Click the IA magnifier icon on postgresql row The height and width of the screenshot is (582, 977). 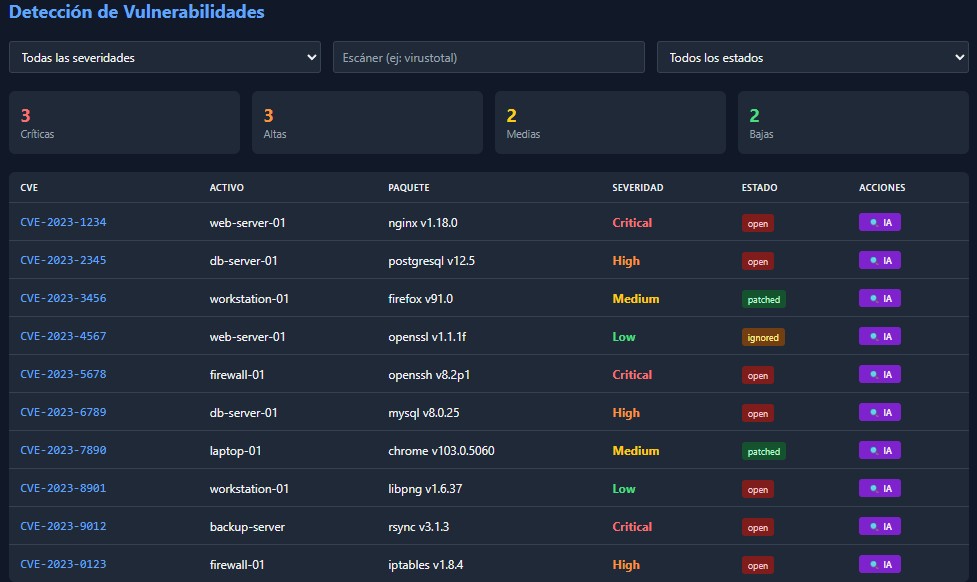[x=879, y=260]
